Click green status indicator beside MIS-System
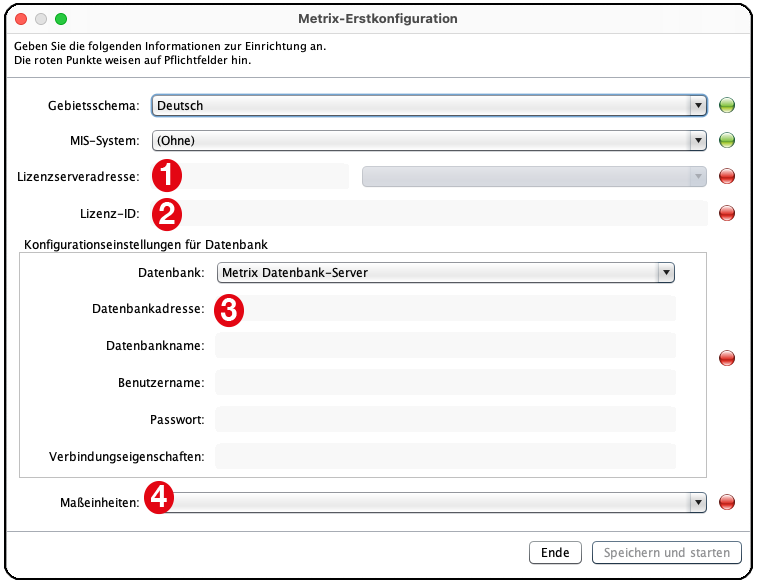The image size is (759, 587). coord(727,140)
